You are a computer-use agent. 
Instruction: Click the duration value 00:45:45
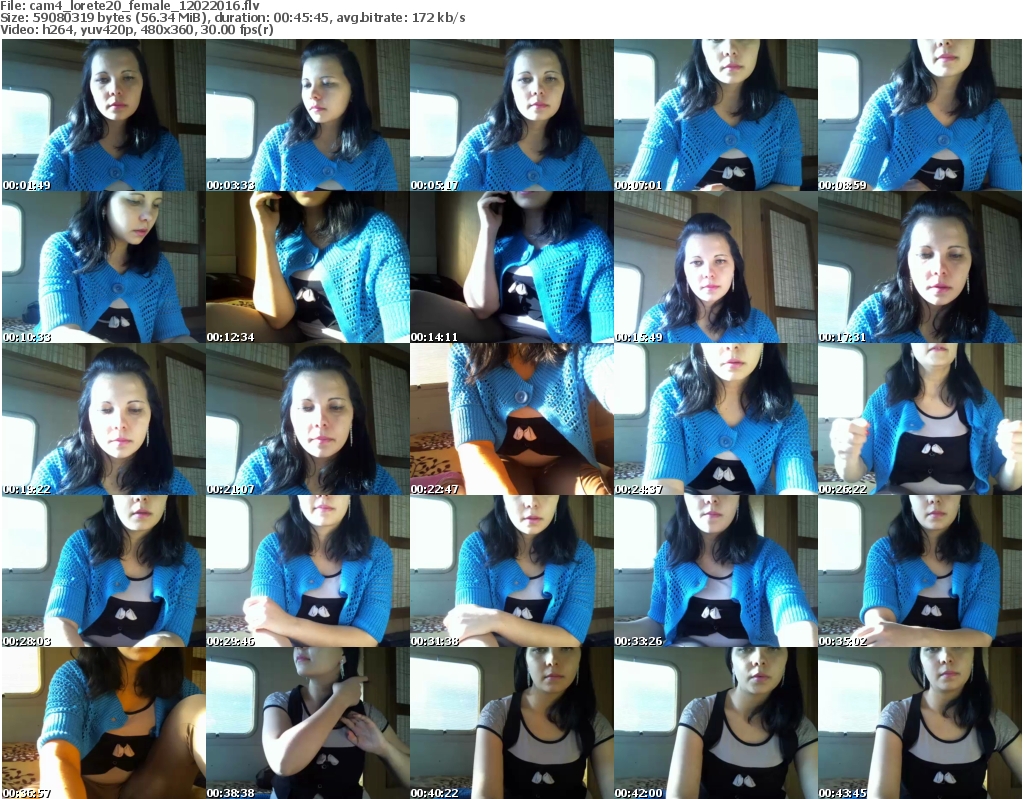[304, 18]
